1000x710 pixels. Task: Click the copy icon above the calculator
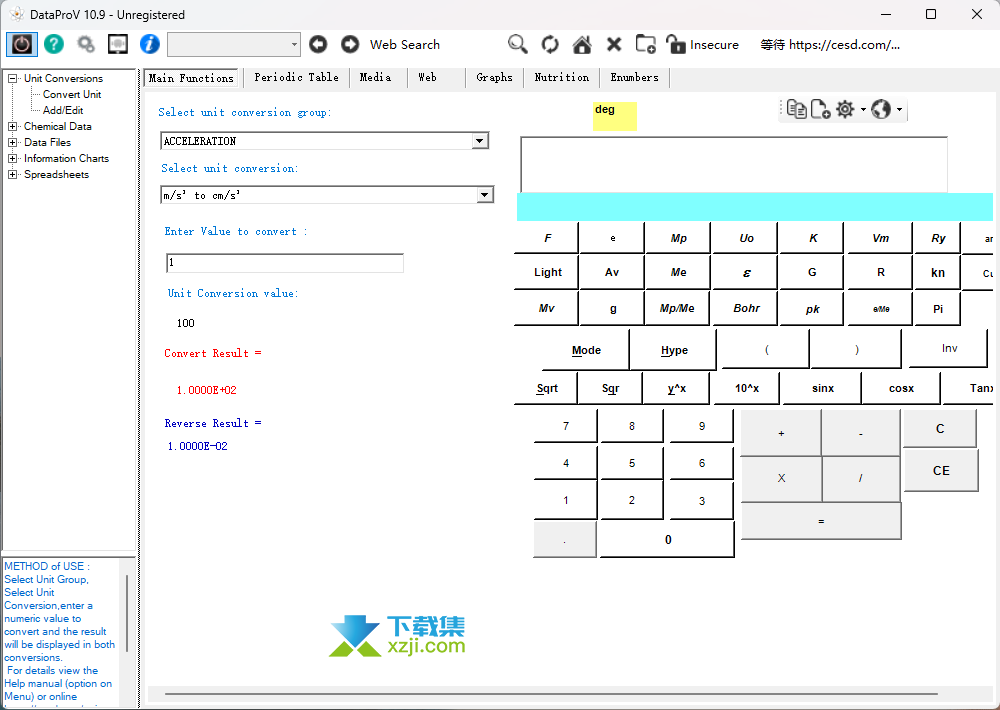click(797, 109)
